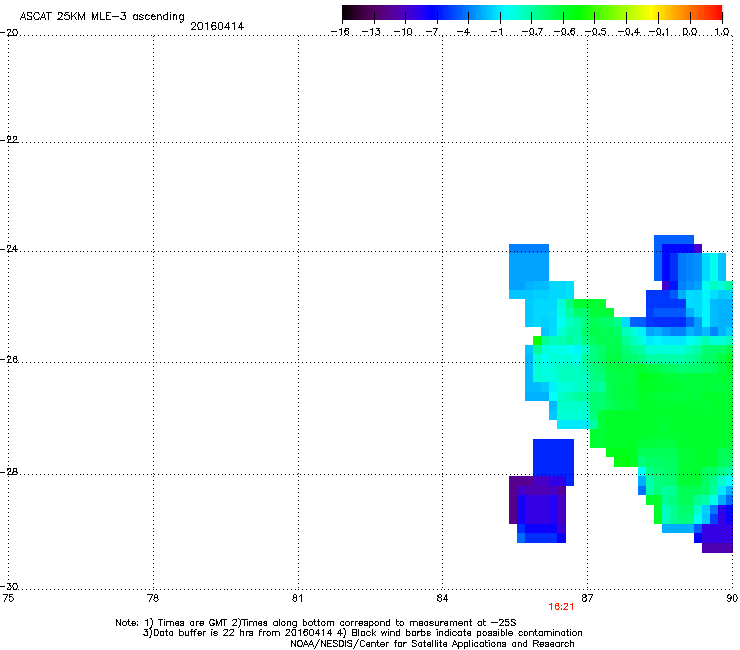The height and width of the screenshot is (650, 740).
Task: Click the 81 longitude axis label
Action: [297, 598]
